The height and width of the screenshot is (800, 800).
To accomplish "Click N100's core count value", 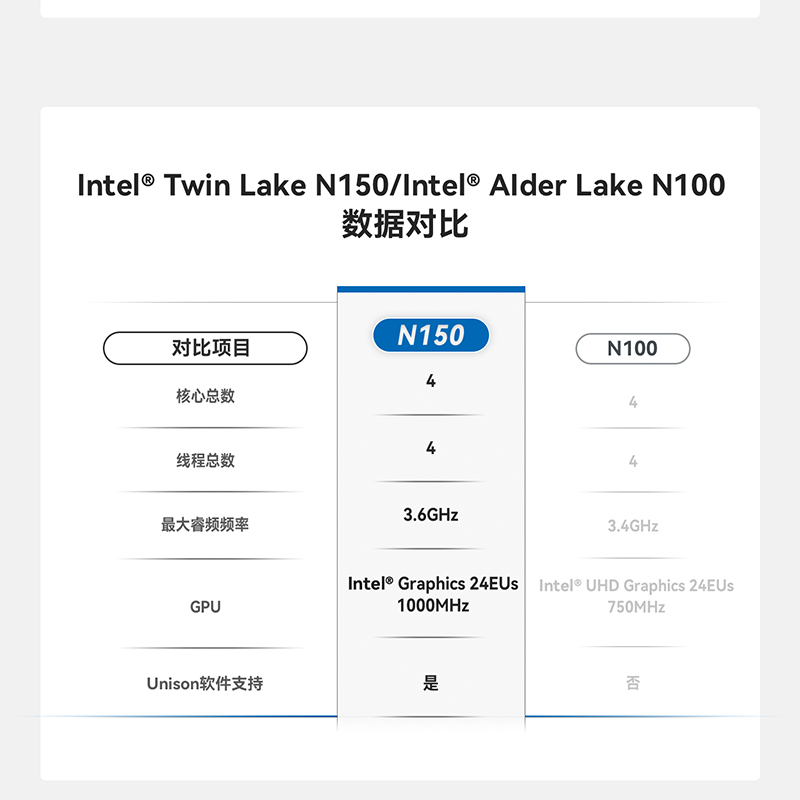I will pyautogui.click(x=633, y=402).
